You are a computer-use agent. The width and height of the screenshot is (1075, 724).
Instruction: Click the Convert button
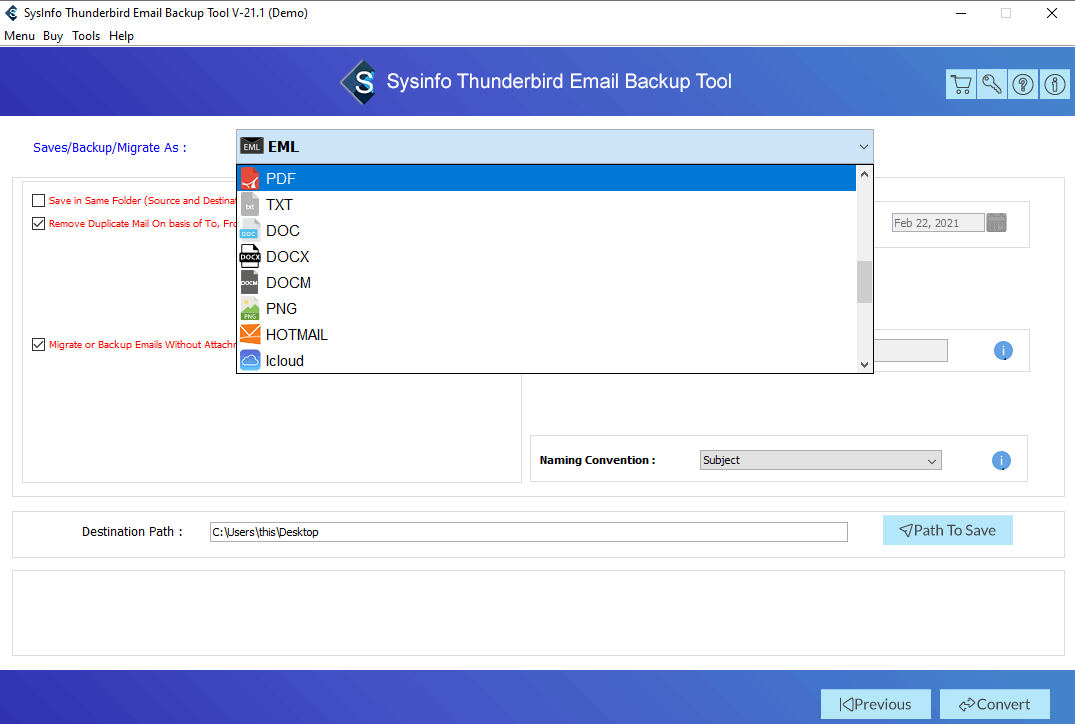pos(994,704)
